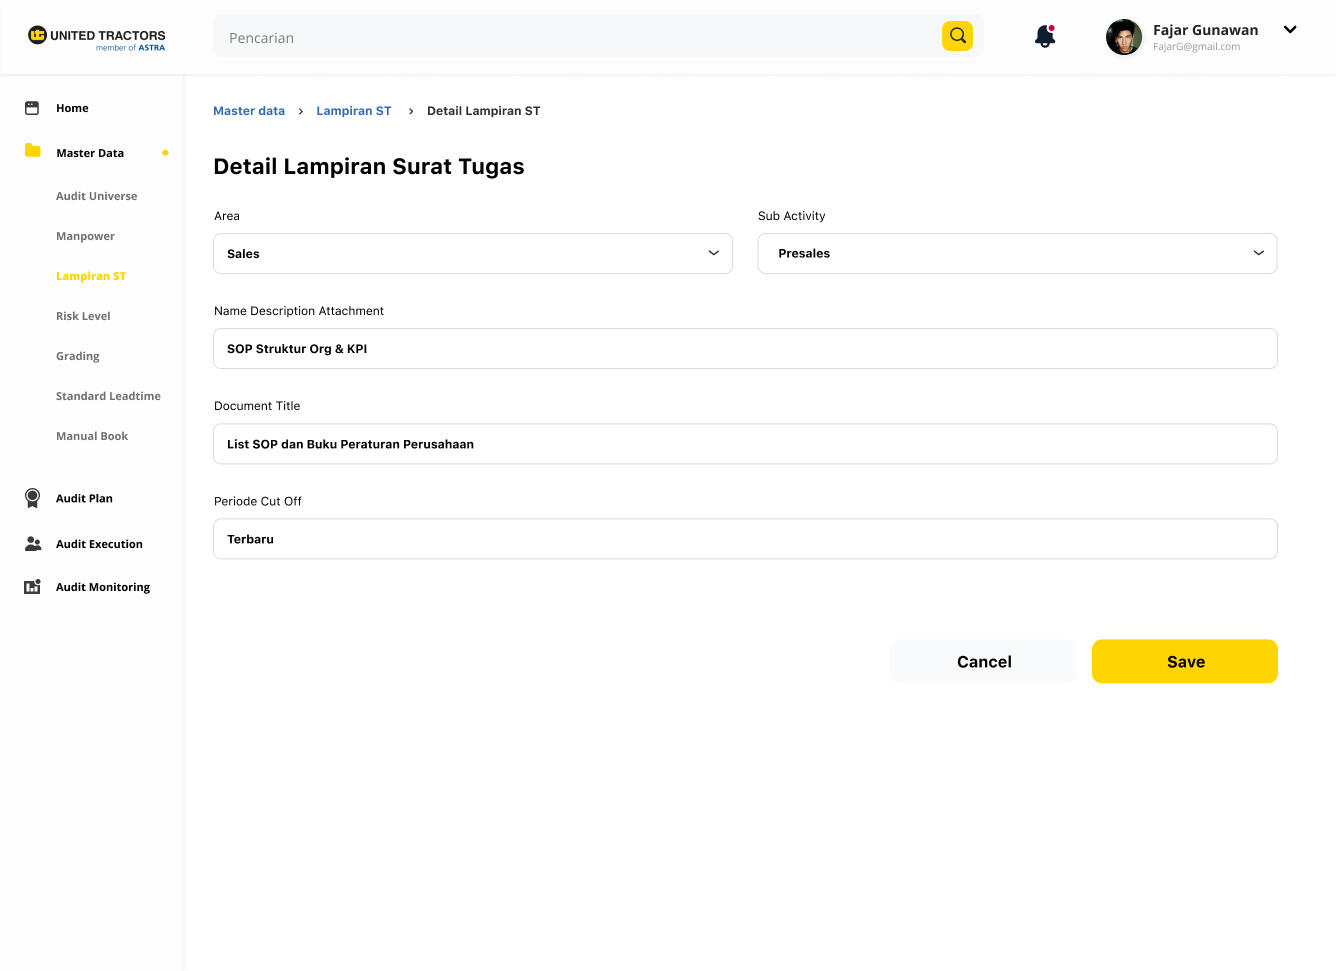Click the Audit Execution people icon
1336x971 pixels.
(x=33, y=544)
